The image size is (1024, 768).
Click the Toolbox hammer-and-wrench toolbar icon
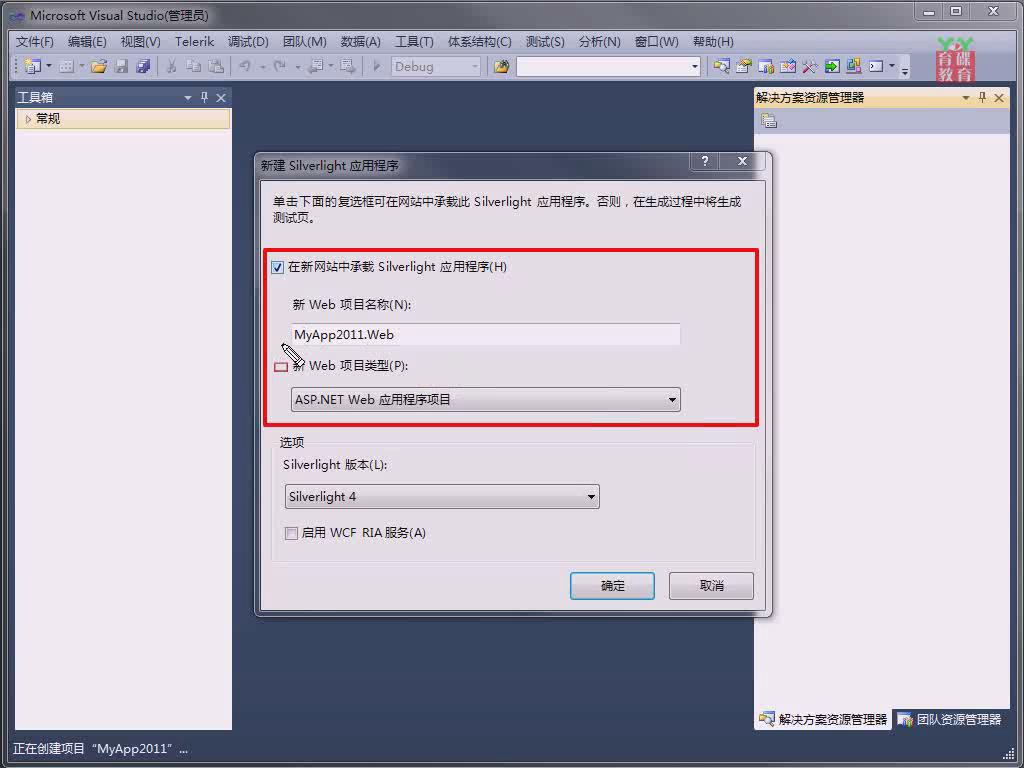coord(810,66)
